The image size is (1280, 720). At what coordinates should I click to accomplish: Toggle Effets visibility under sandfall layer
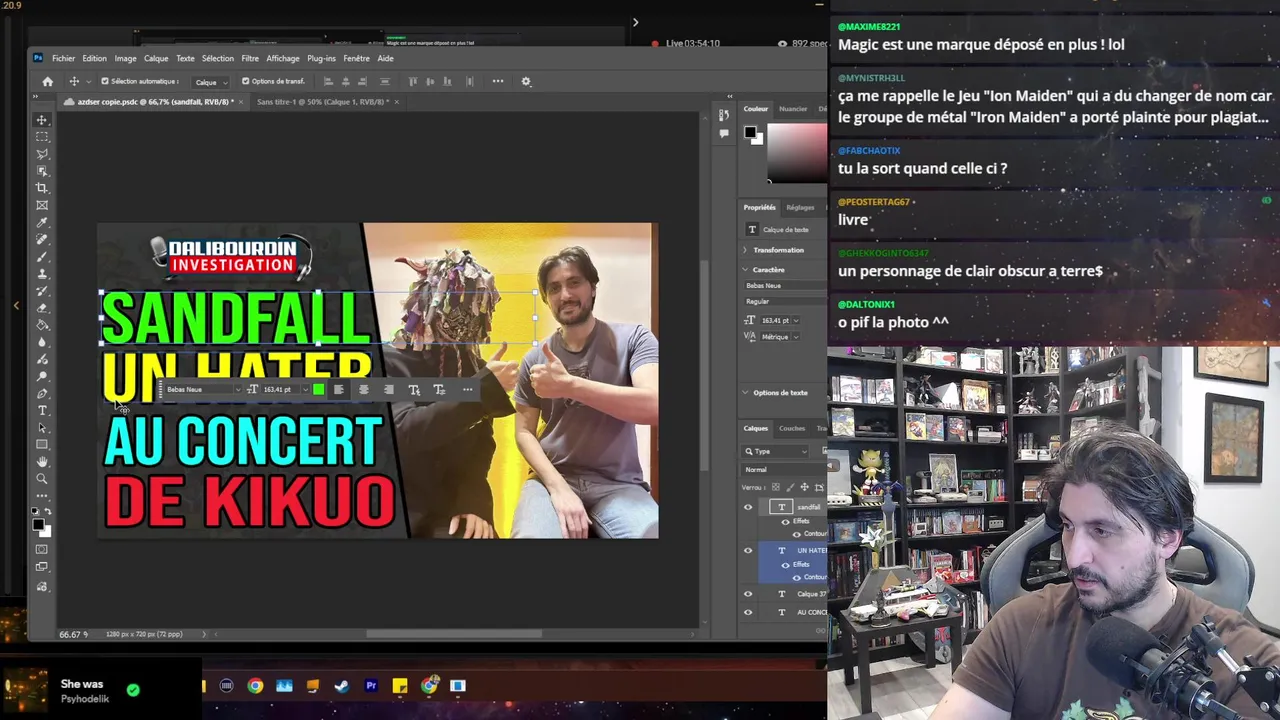pyautogui.click(x=785, y=521)
